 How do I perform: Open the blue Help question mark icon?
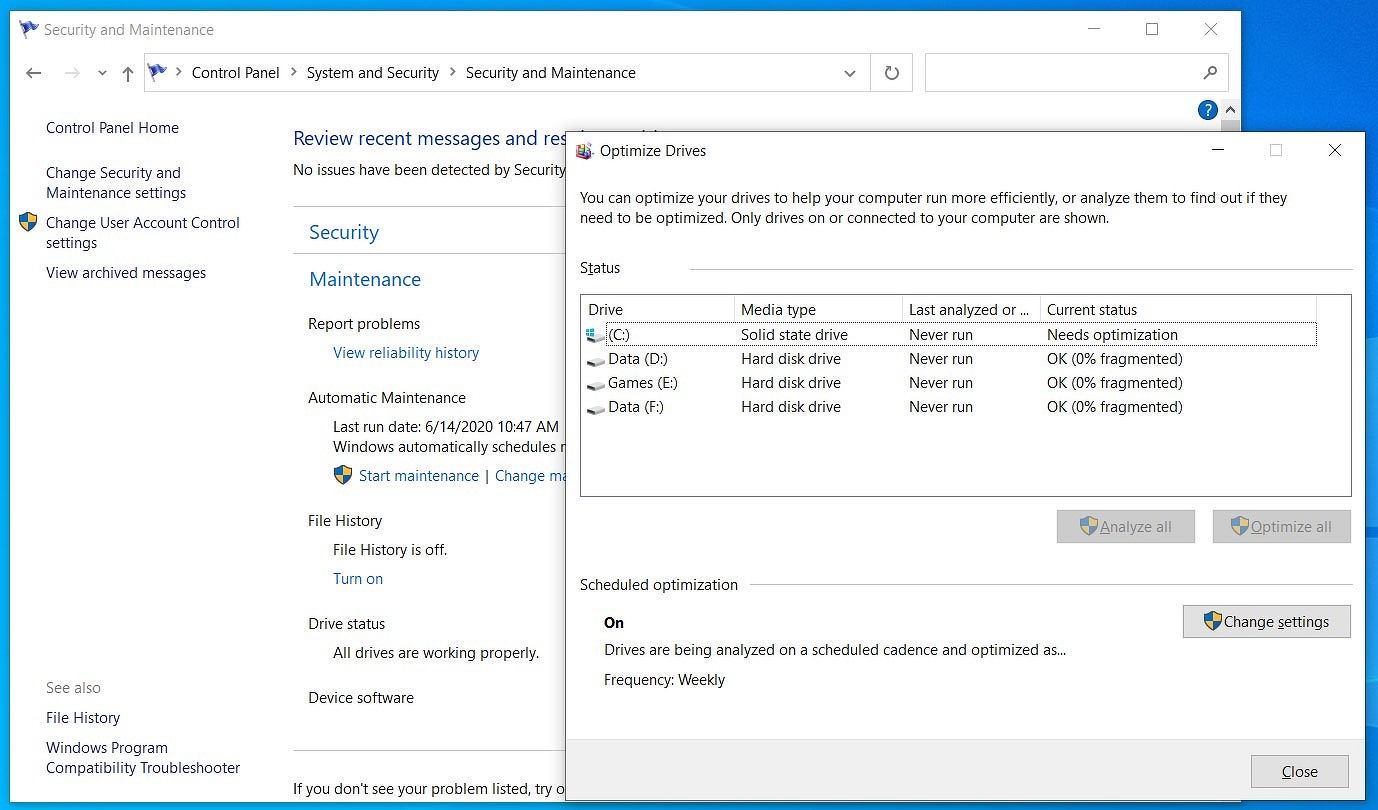coord(1207,110)
